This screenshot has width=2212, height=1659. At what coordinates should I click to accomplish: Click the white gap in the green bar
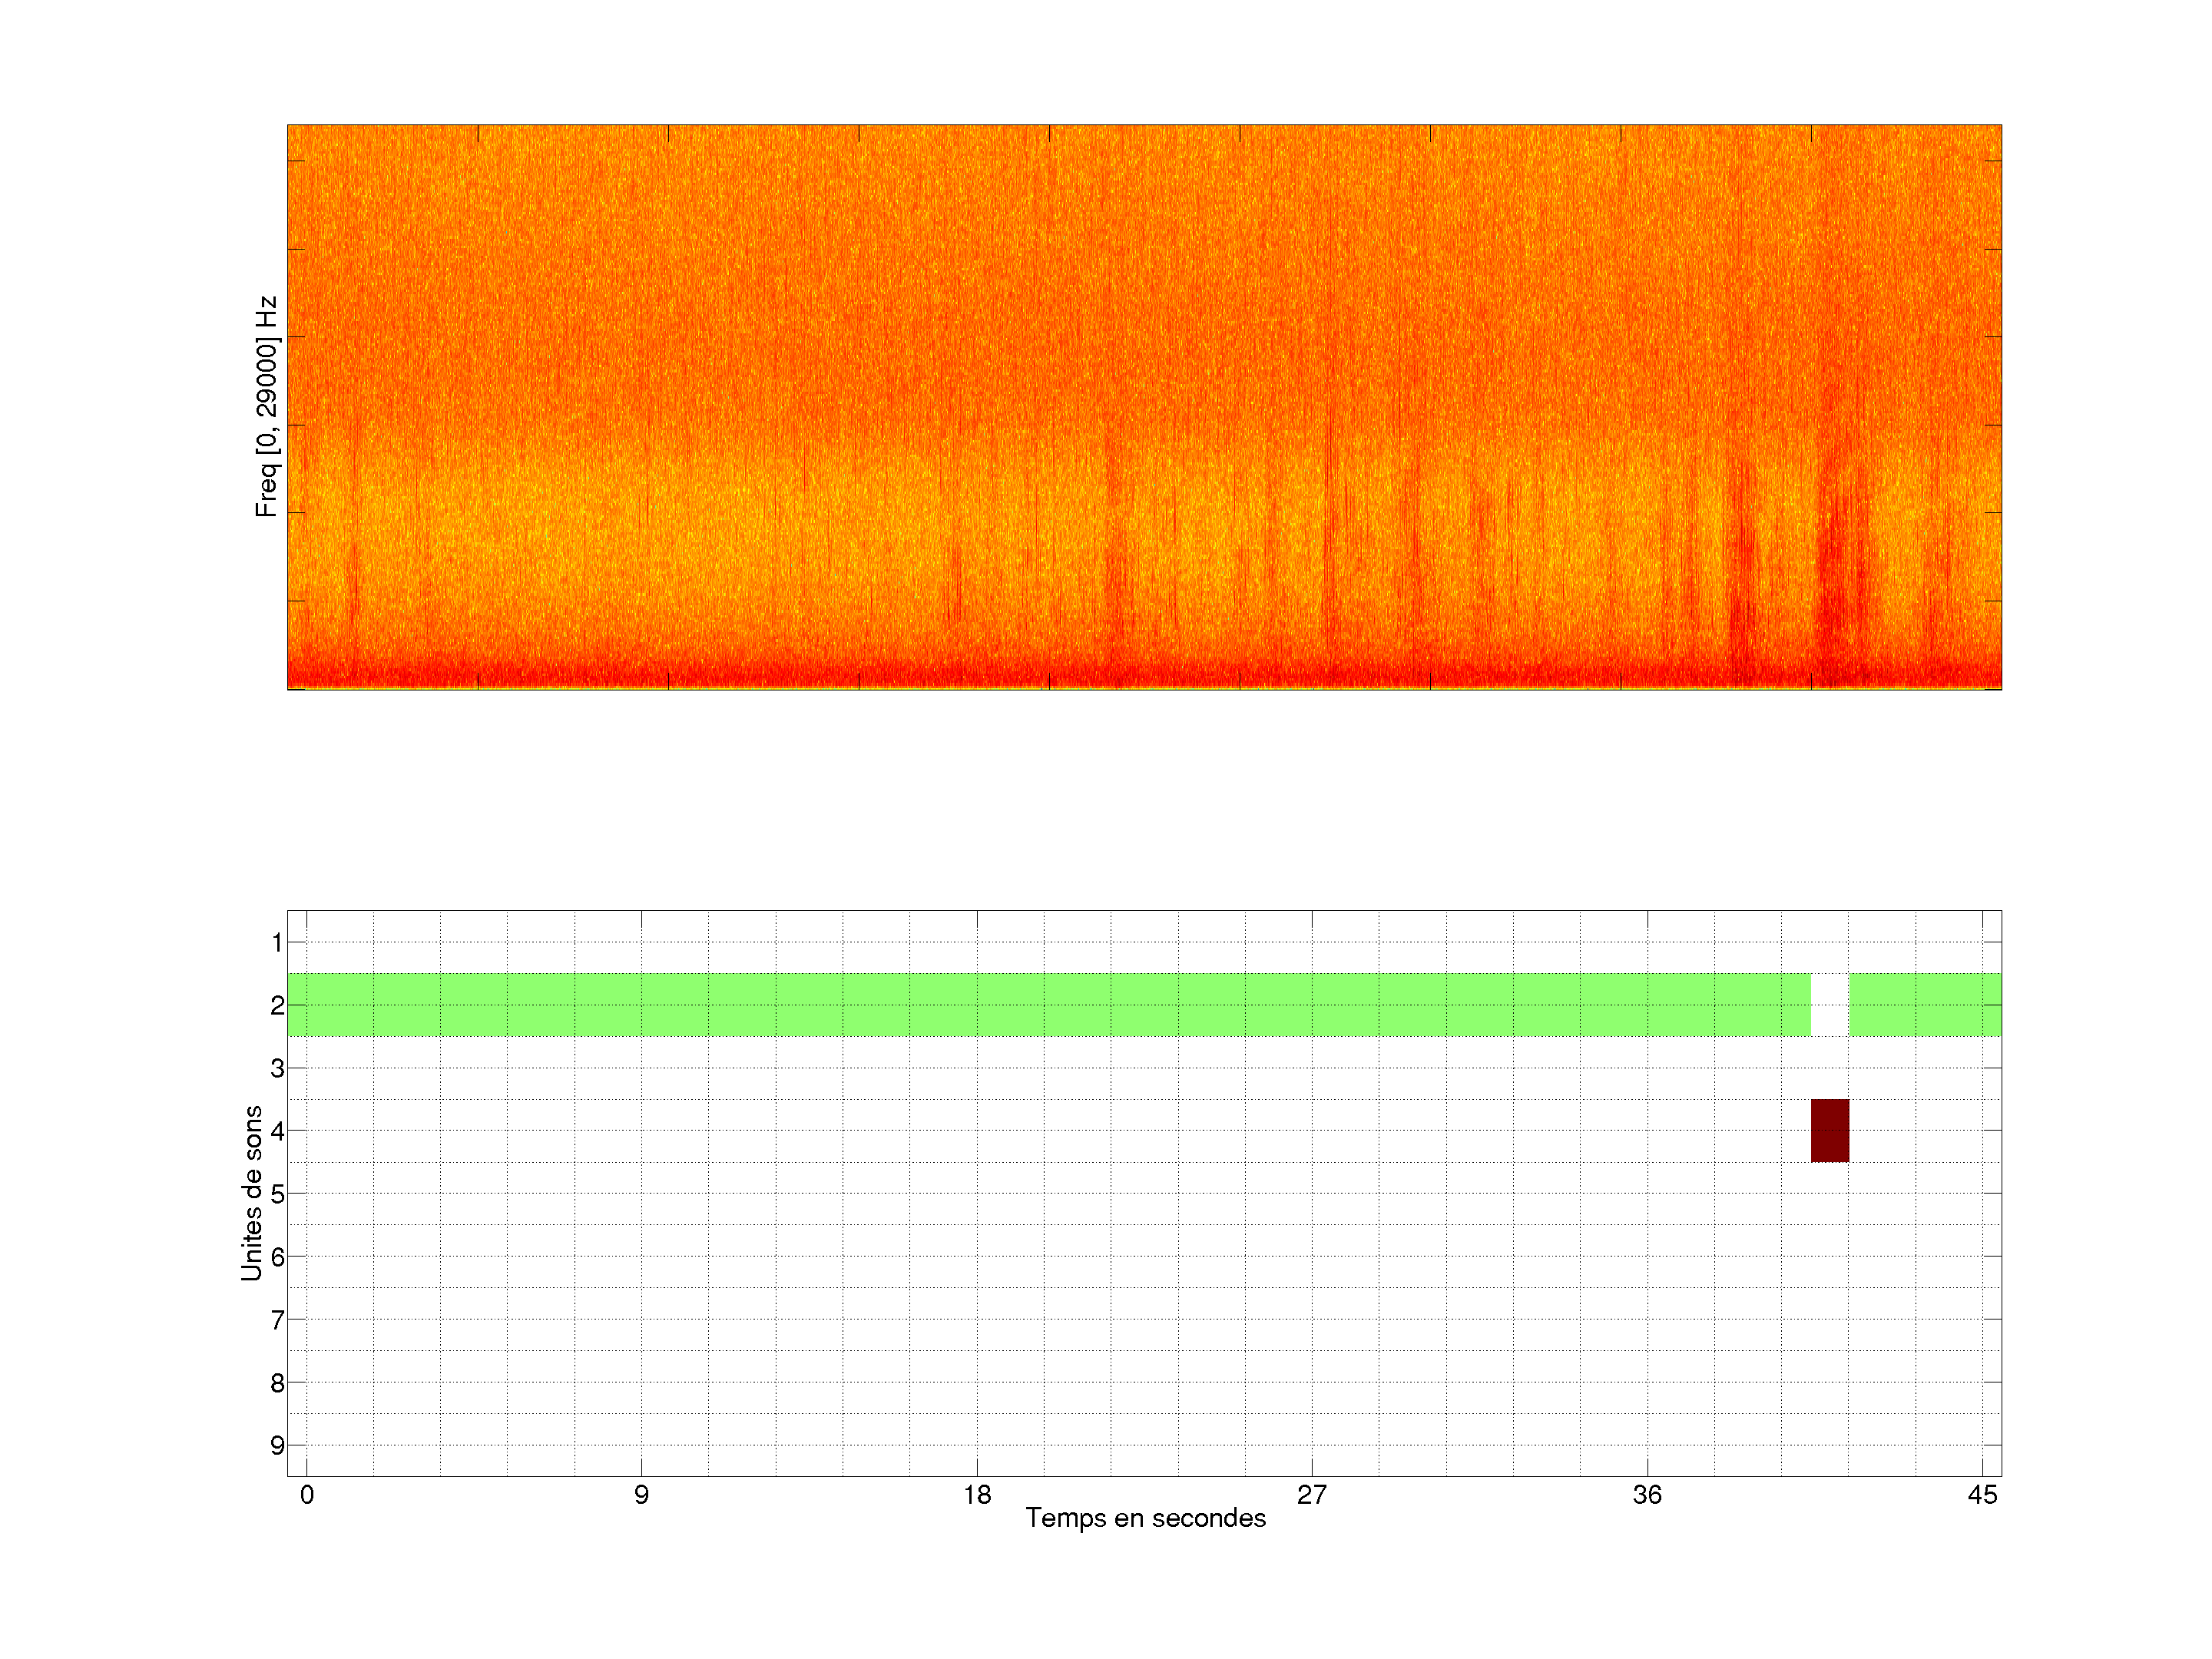(1829, 1004)
